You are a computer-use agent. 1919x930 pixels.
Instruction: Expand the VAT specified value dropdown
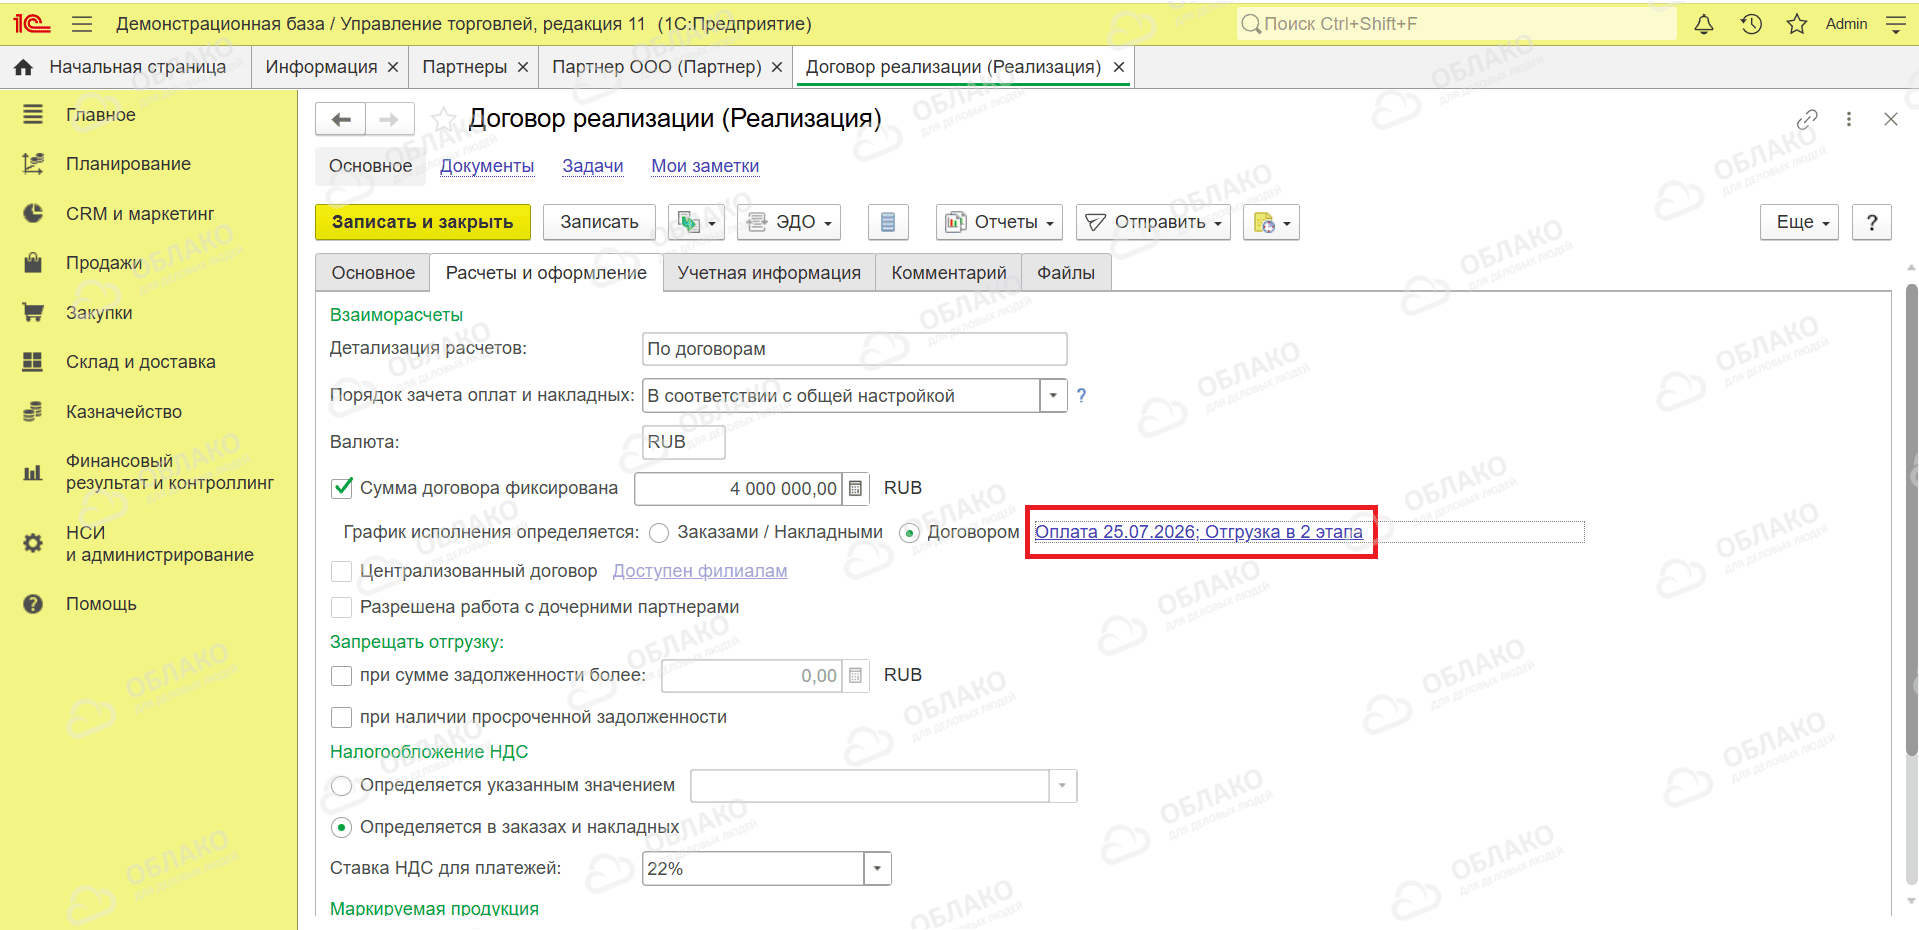(x=1062, y=786)
